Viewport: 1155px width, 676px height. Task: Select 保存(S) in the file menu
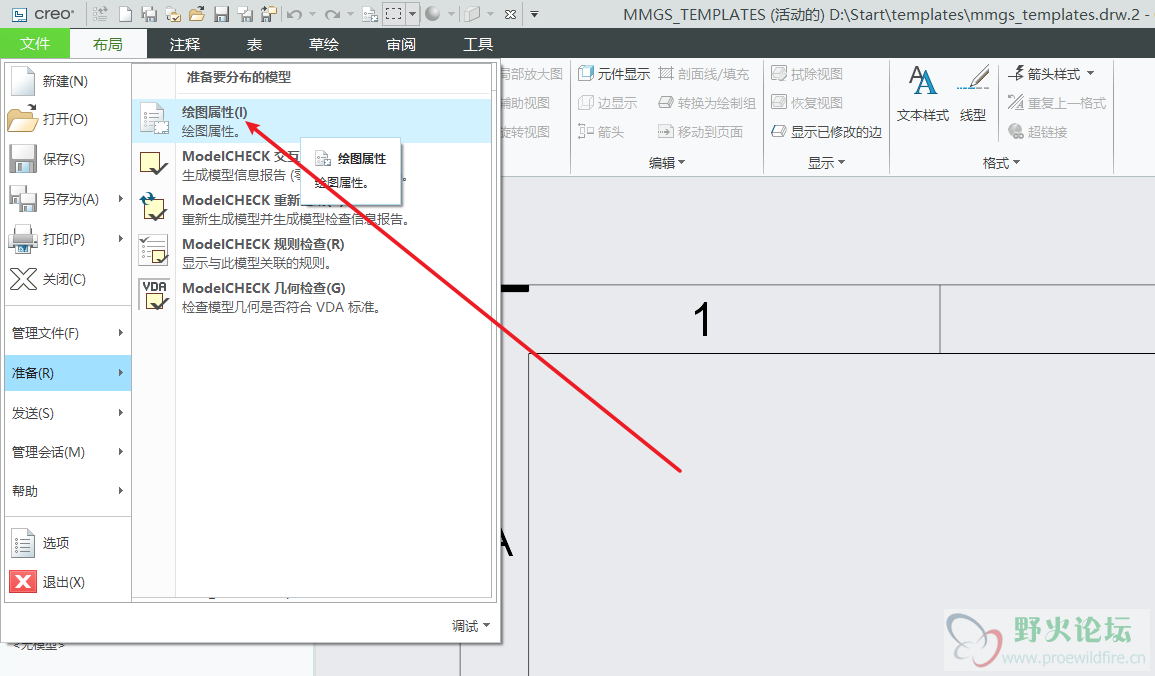tap(68, 159)
